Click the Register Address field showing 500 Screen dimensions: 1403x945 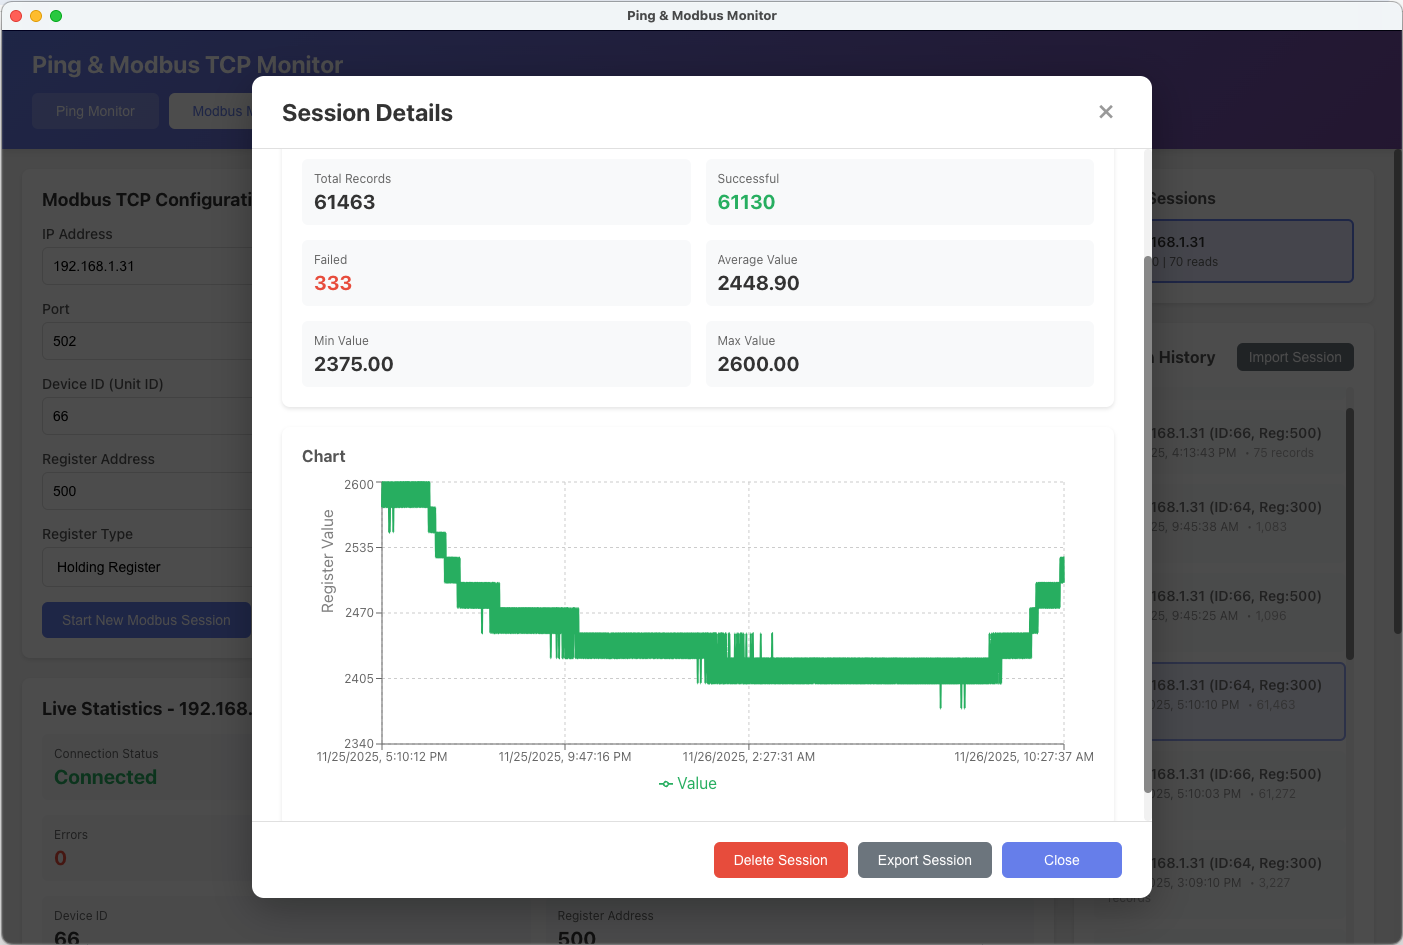coord(146,491)
